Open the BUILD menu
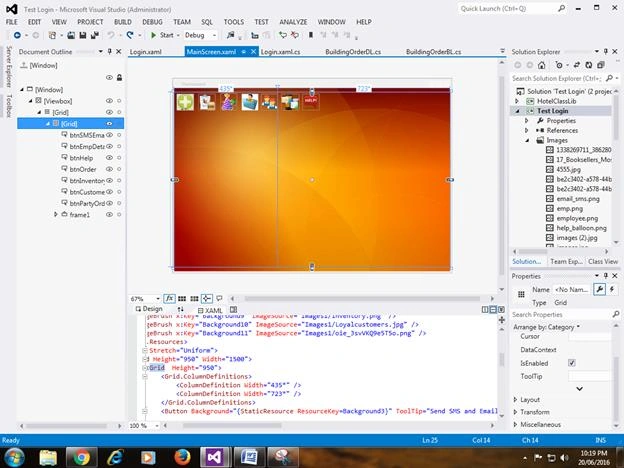 (x=123, y=22)
